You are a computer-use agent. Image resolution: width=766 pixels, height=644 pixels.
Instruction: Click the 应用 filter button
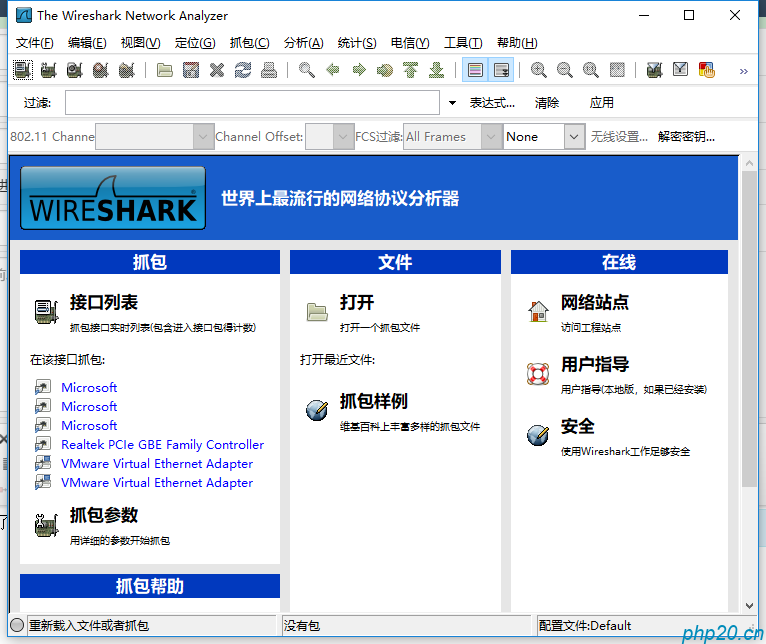601,103
